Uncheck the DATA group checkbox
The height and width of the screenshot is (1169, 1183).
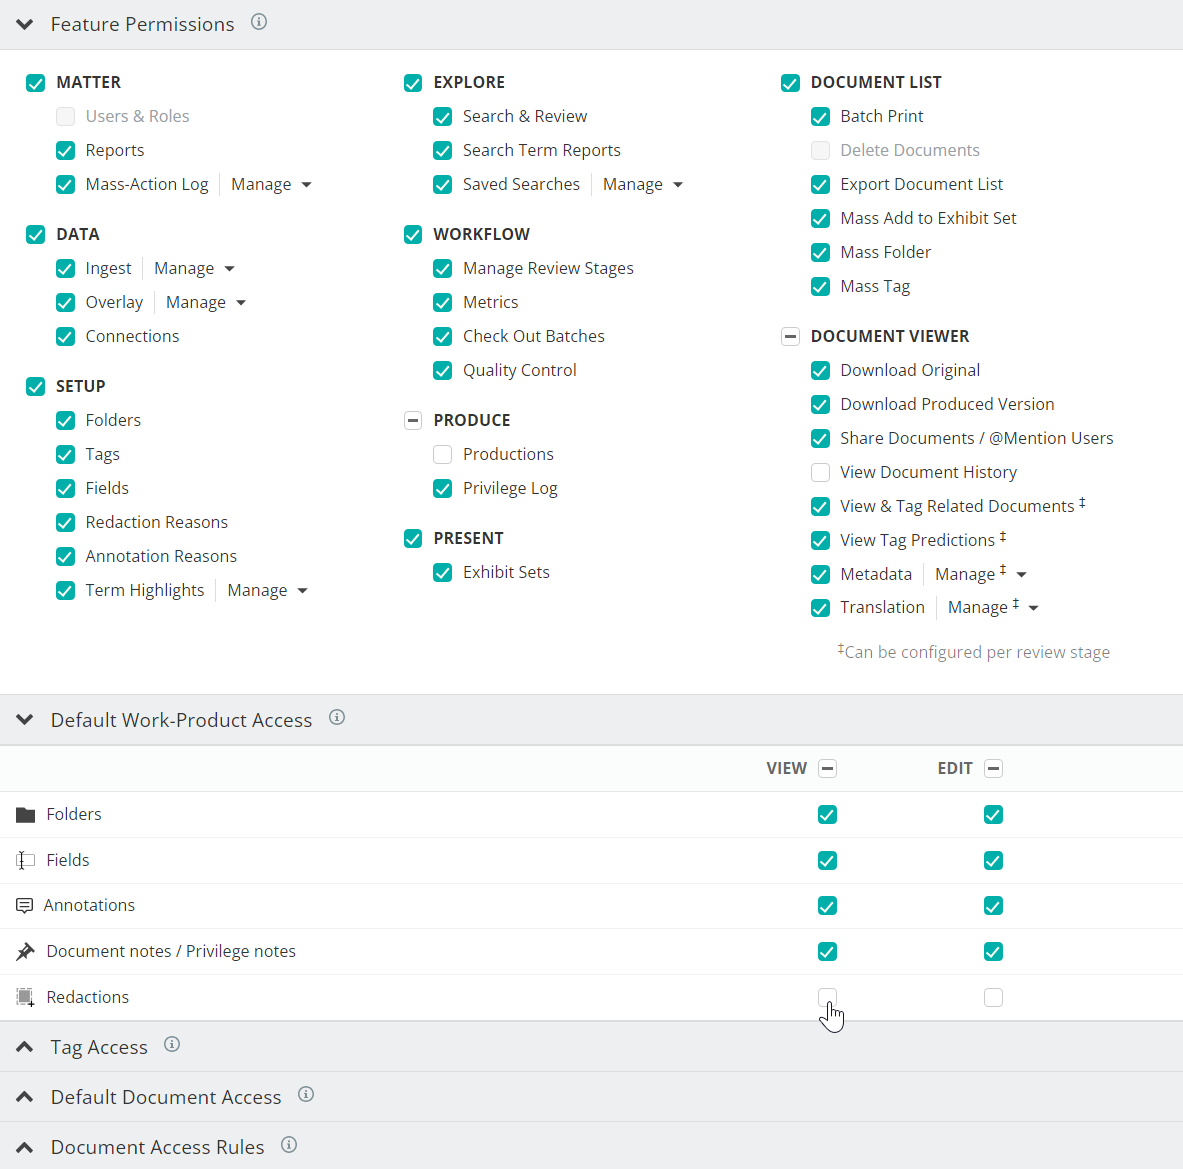(x=35, y=235)
